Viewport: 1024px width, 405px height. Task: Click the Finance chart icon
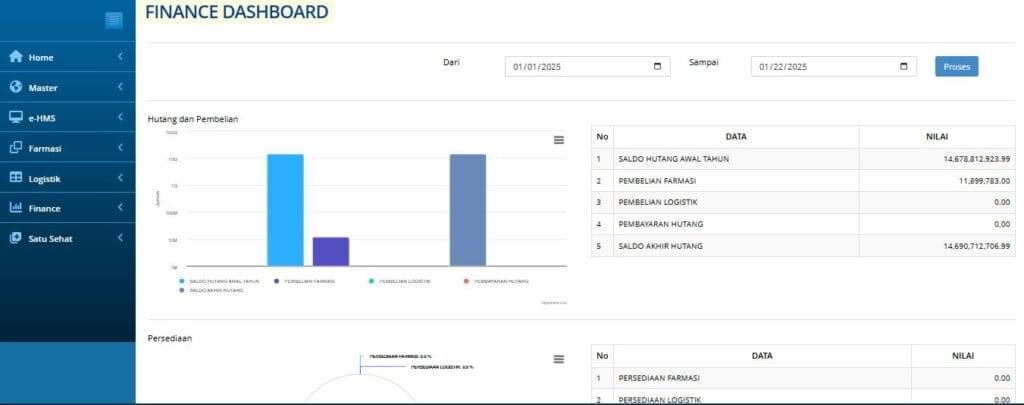tap(15, 208)
